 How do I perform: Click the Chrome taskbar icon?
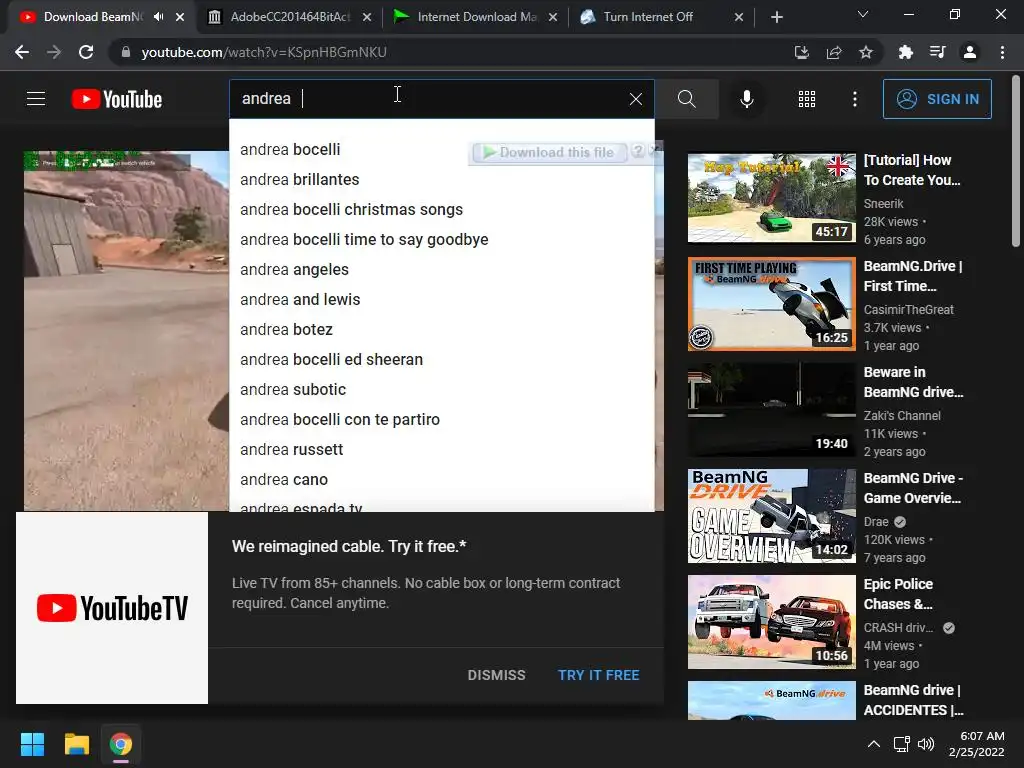point(120,744)
